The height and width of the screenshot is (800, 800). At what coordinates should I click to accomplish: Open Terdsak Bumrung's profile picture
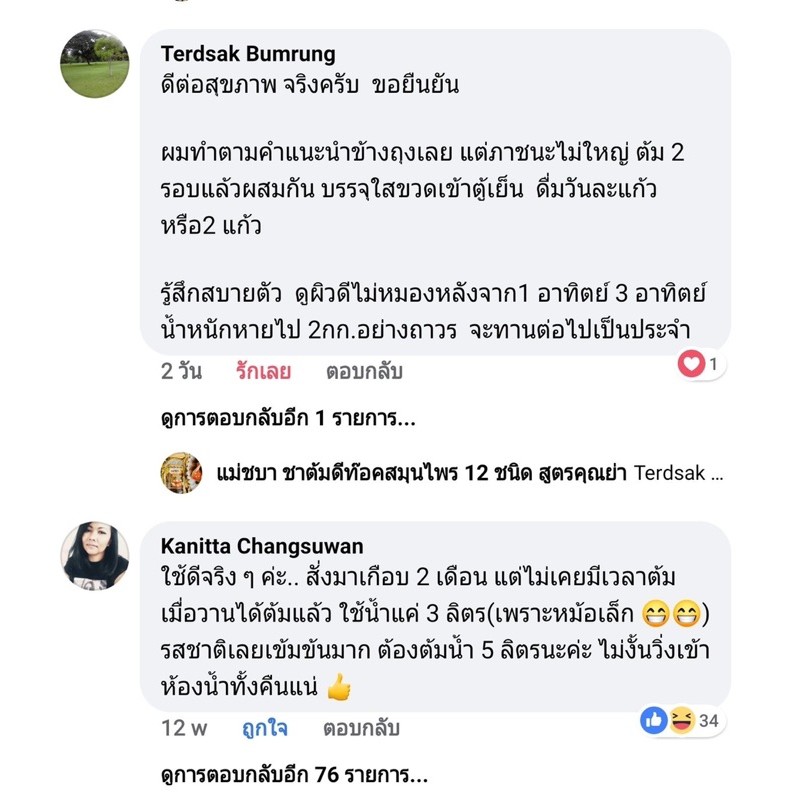pyautogui.click(x=94, y=64)
